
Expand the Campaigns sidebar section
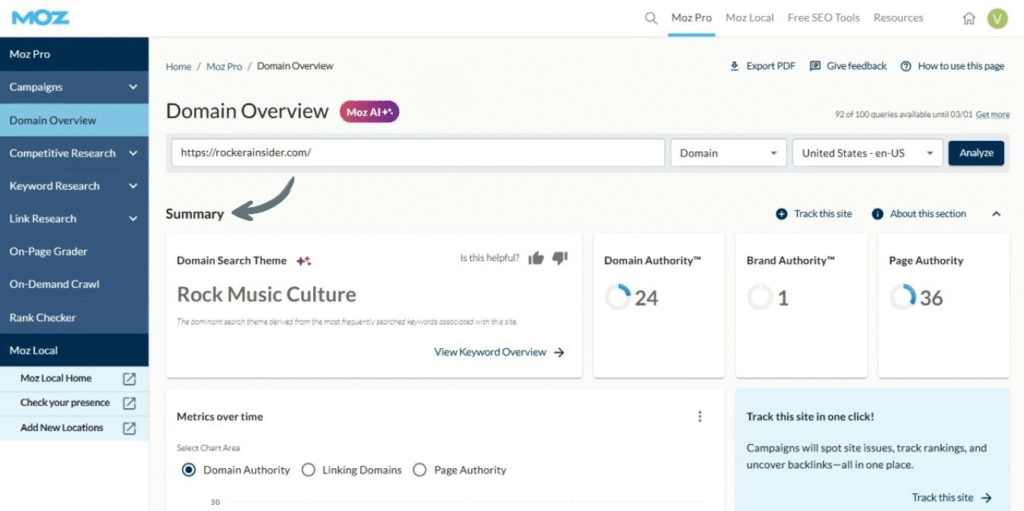point(133,87)
